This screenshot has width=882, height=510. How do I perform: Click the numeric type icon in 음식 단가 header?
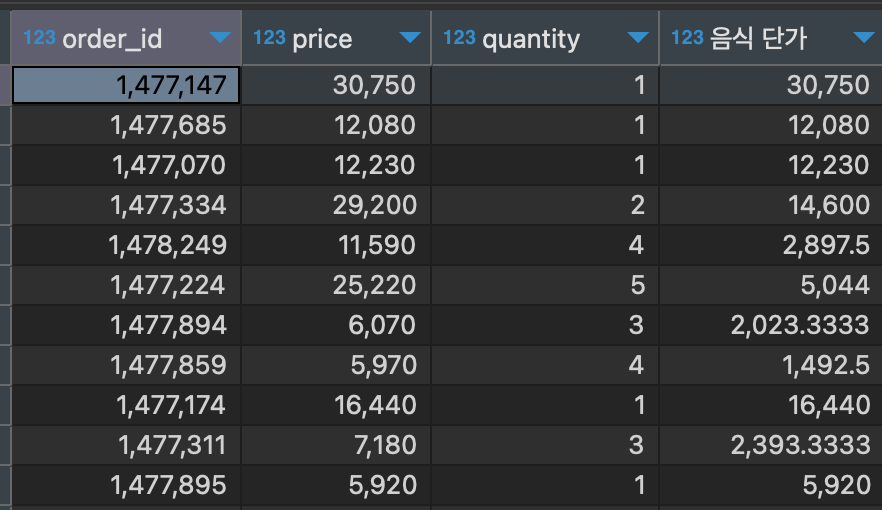[x=687, y=38]
